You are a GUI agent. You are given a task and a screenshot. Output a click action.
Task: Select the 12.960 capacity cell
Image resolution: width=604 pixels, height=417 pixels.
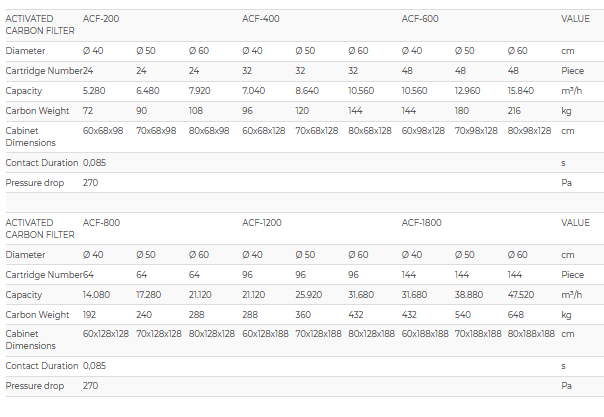pos(469,89)
